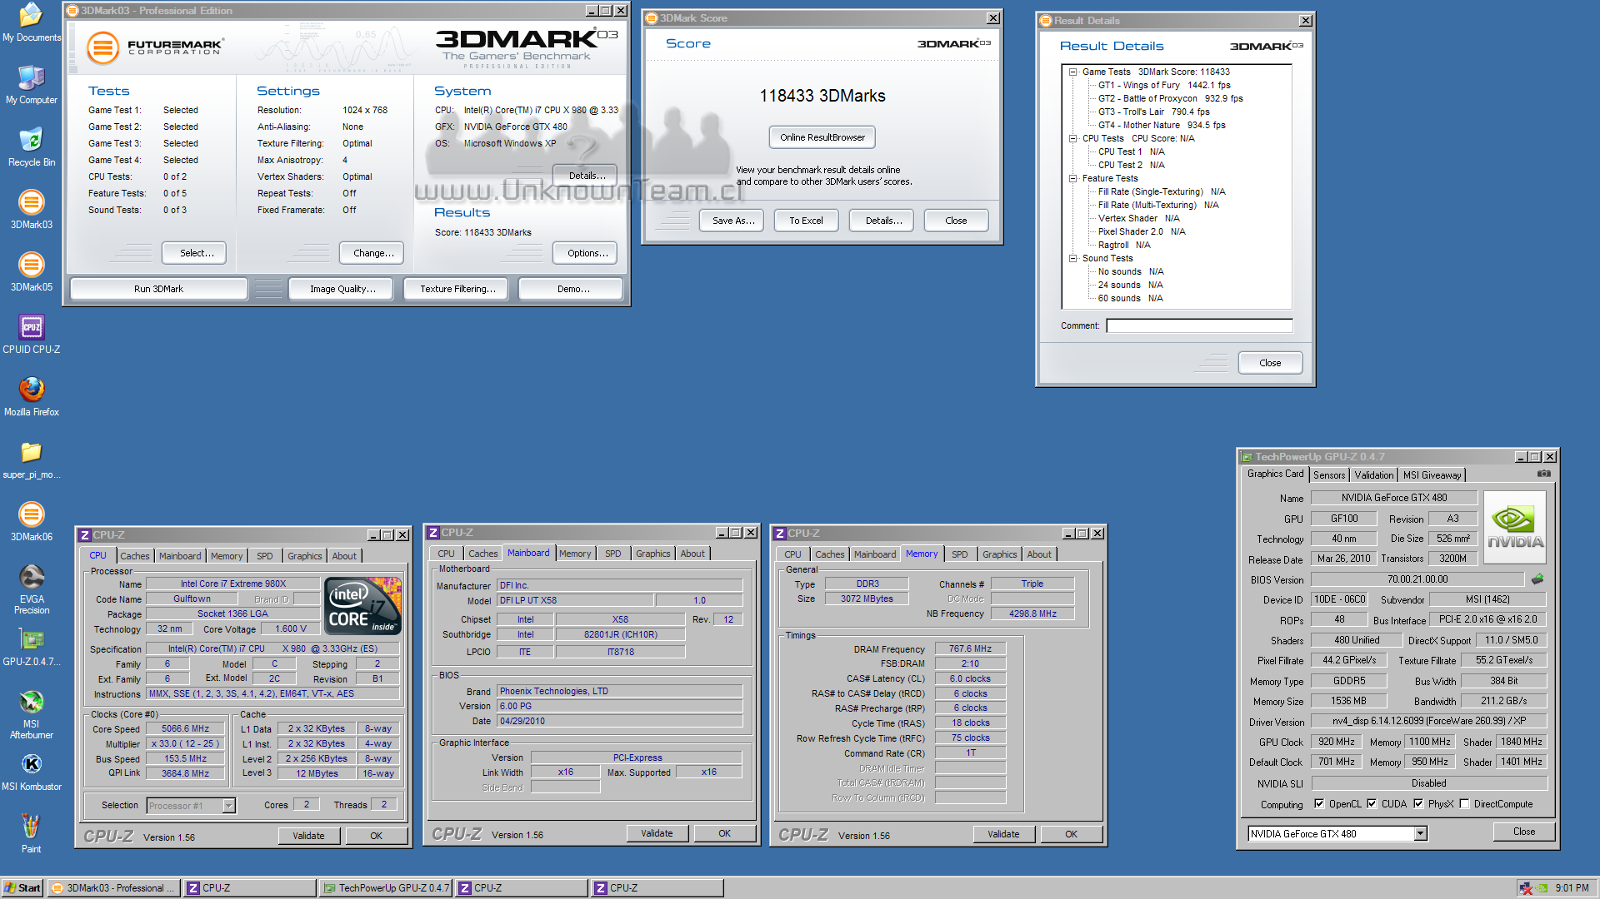Click the NVIDIA logo in GPU-Z
Viewport: 1600px width, 899px height.
(x=1515, y=527)
